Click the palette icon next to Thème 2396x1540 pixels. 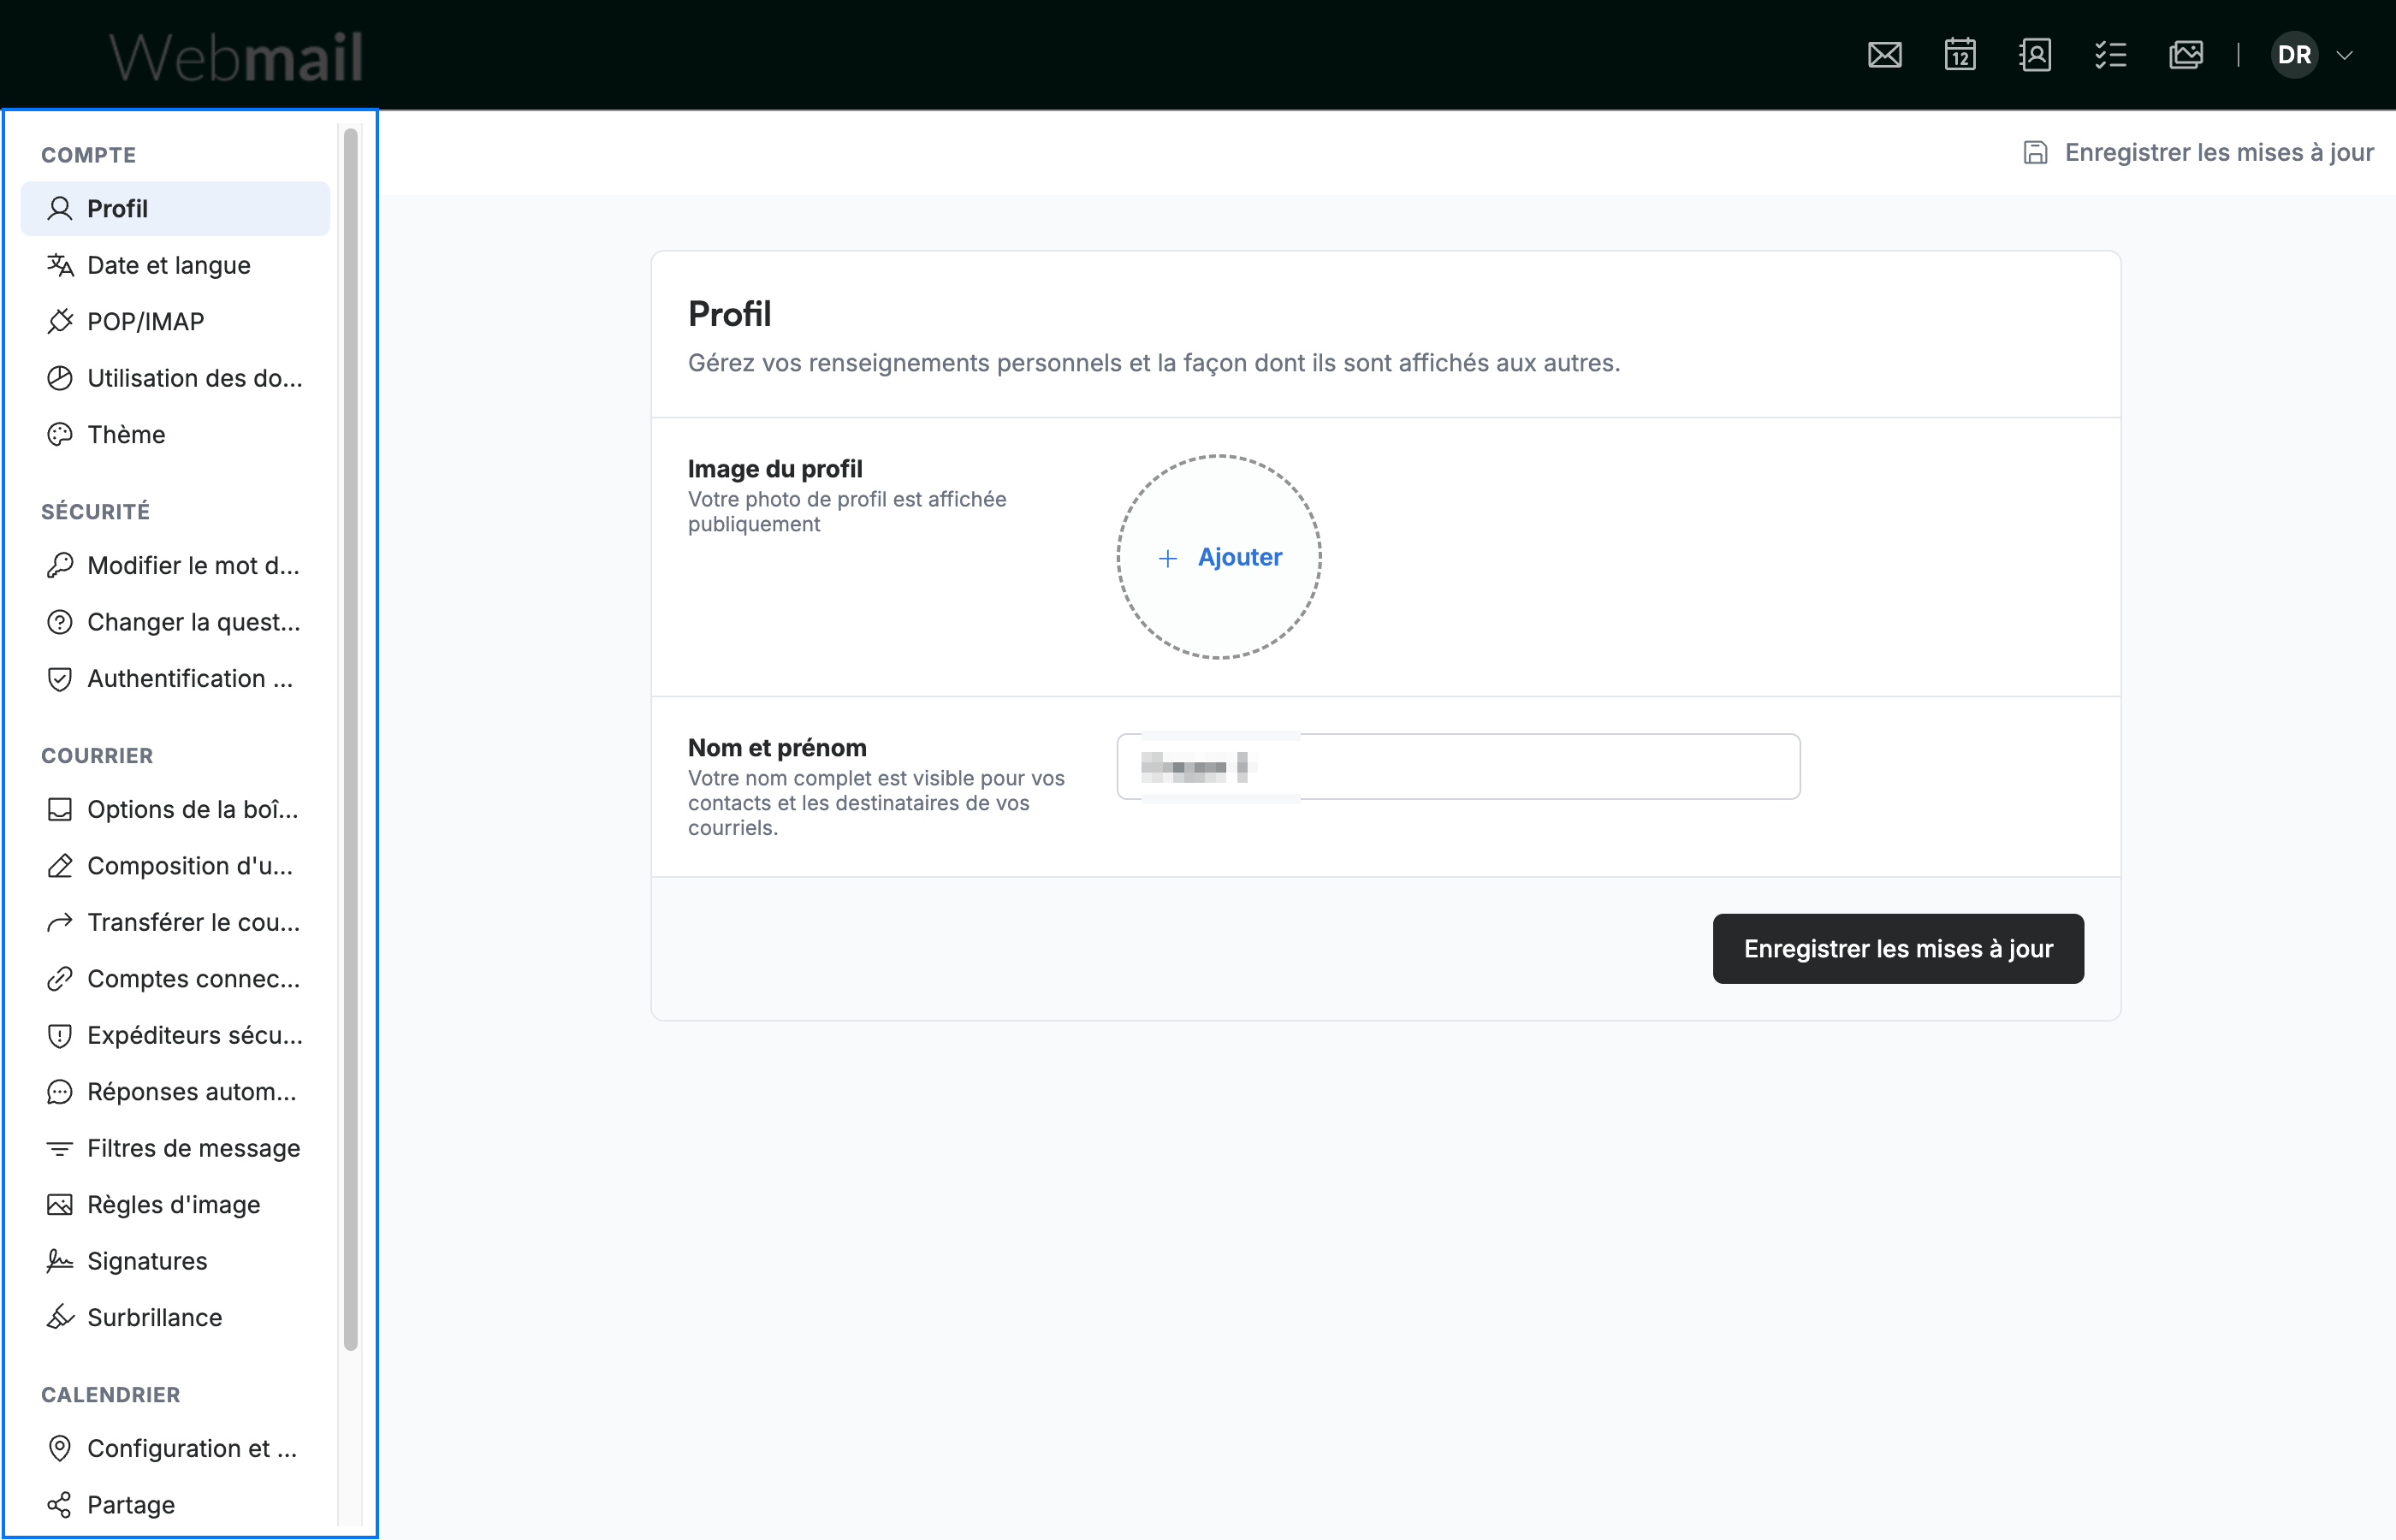(60, 434)
